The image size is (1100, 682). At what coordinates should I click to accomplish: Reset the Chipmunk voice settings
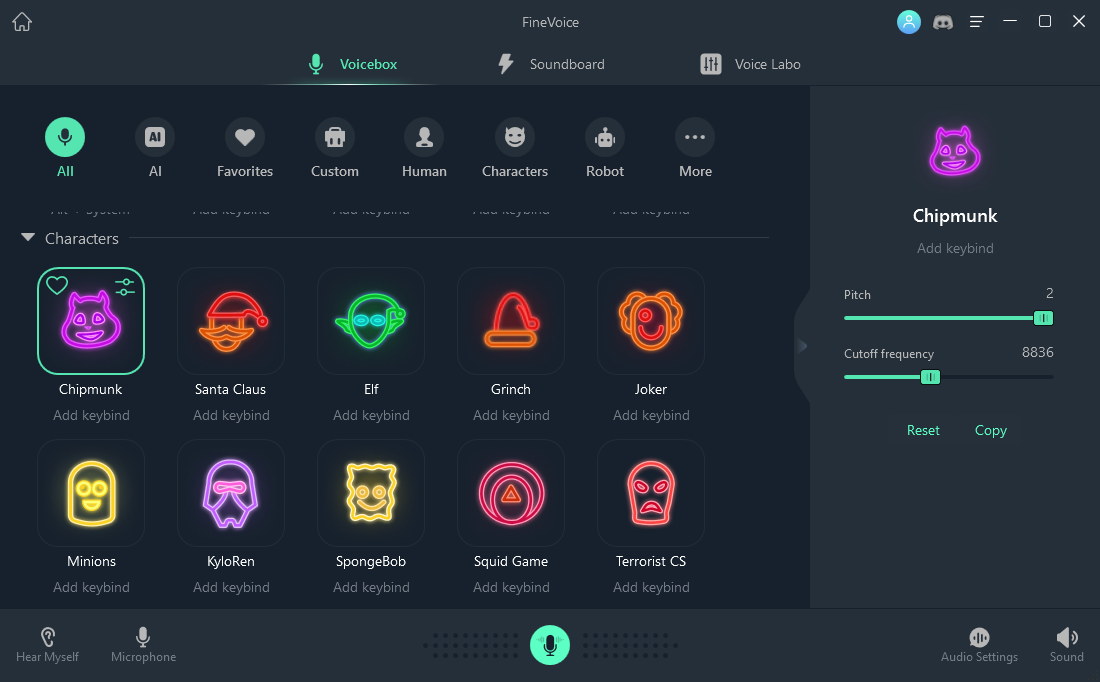point(923,430)
